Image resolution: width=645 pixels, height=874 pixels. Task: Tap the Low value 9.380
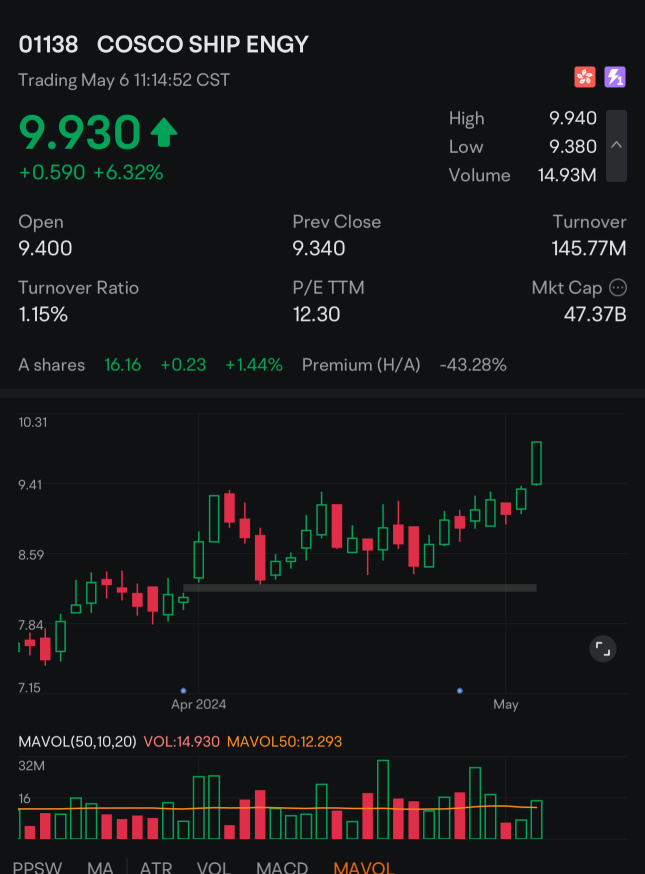[x=573, y=147]
